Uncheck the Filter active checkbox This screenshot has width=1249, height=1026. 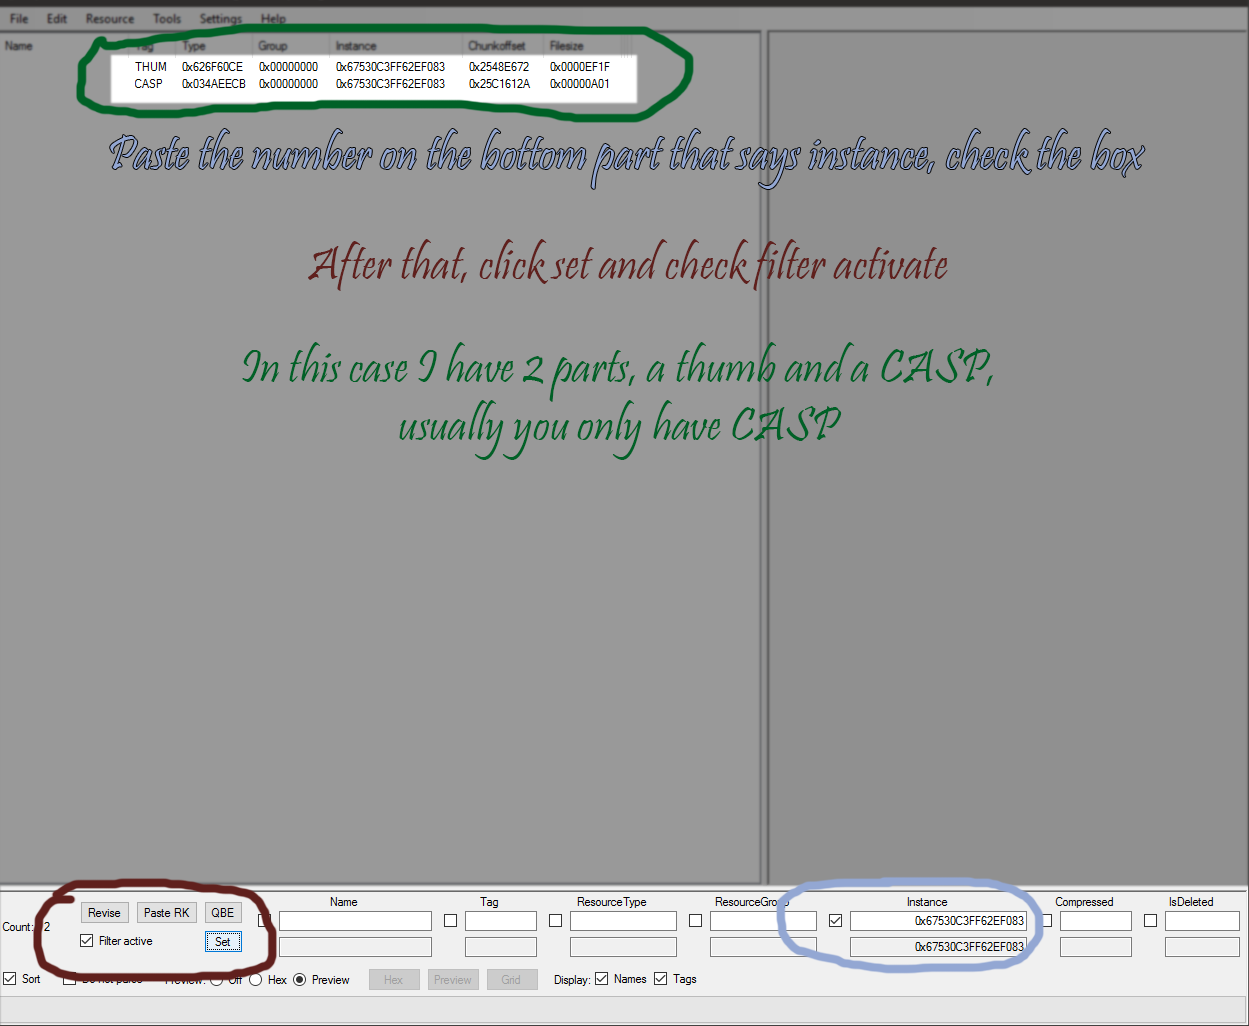point(87,941)
